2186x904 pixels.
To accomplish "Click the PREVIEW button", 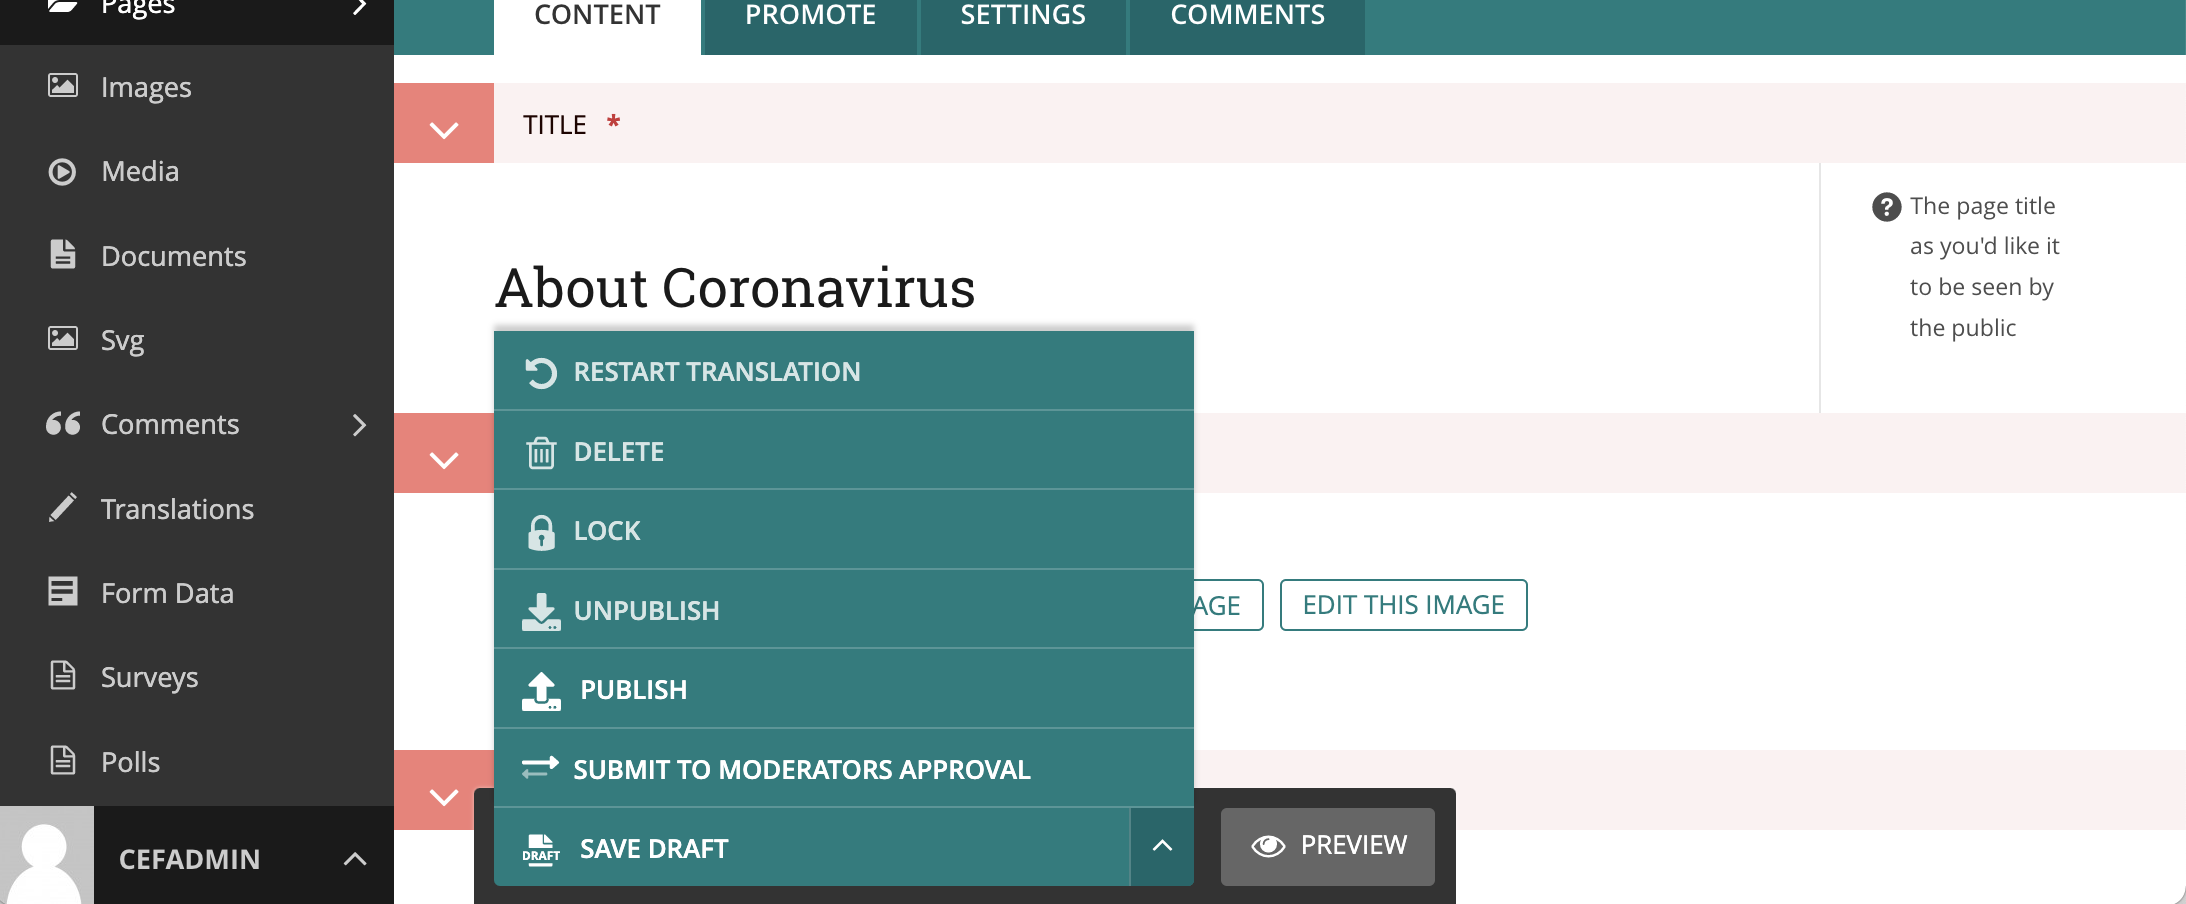I will (1328, 846).
